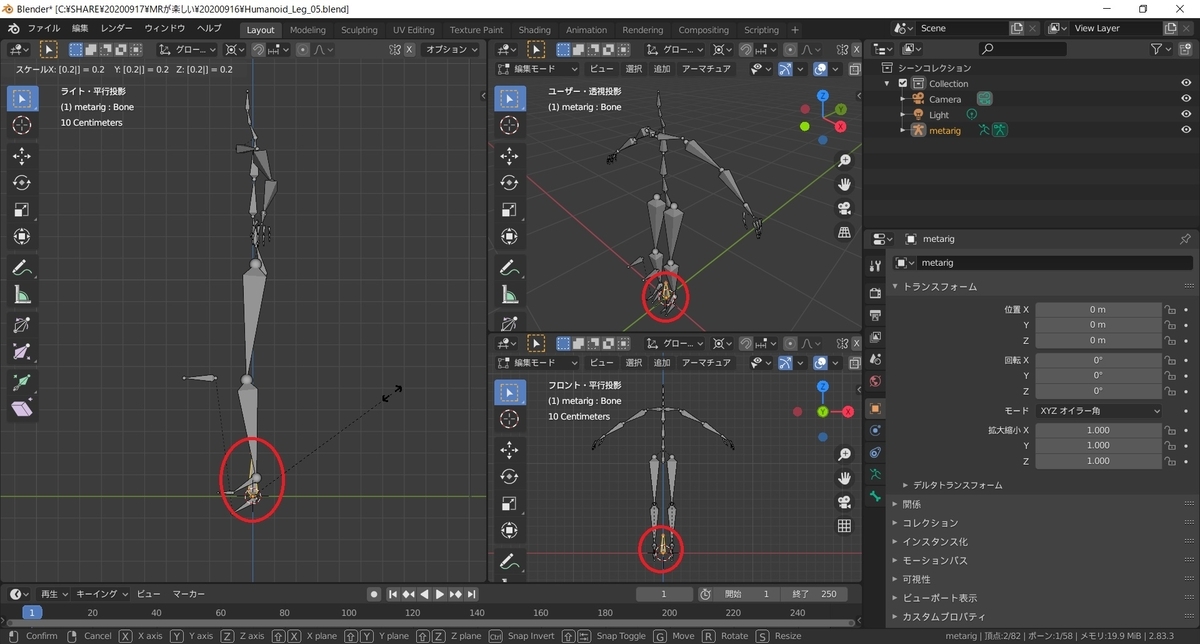Open the Armature data properties tab
The height and width of the screenshot is (644, 1200).
coord(875,474)
